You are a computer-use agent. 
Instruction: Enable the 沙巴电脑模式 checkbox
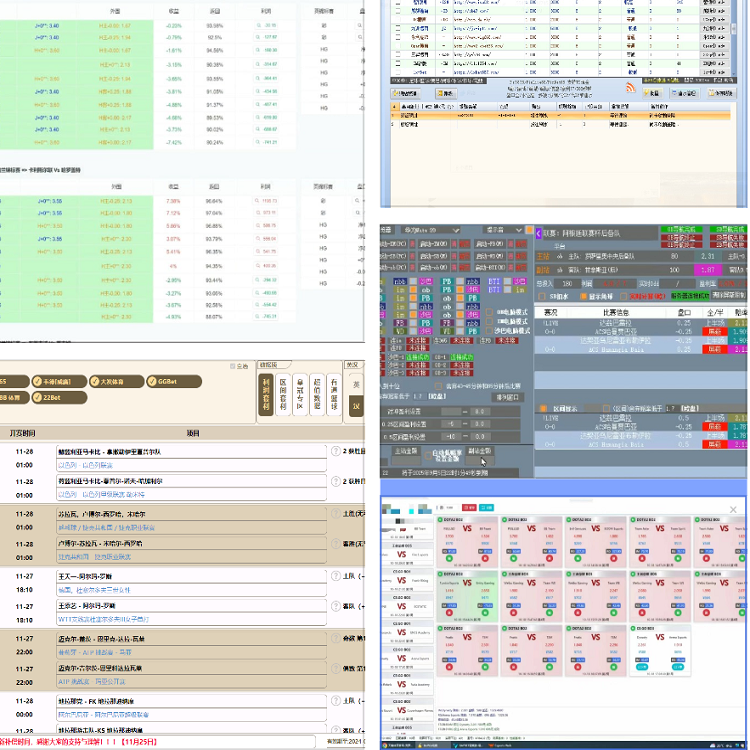click(x=489, y=331)
